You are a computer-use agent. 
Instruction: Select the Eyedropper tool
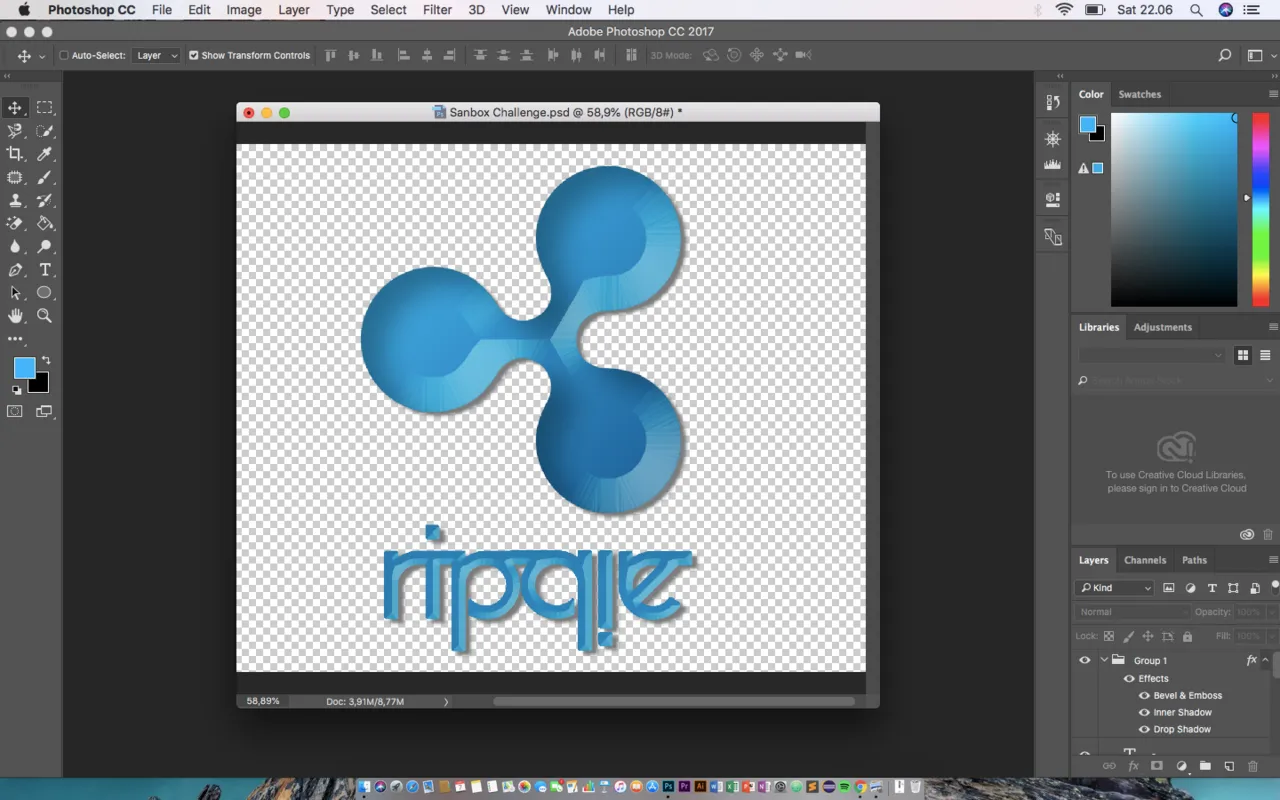(45, 154)
